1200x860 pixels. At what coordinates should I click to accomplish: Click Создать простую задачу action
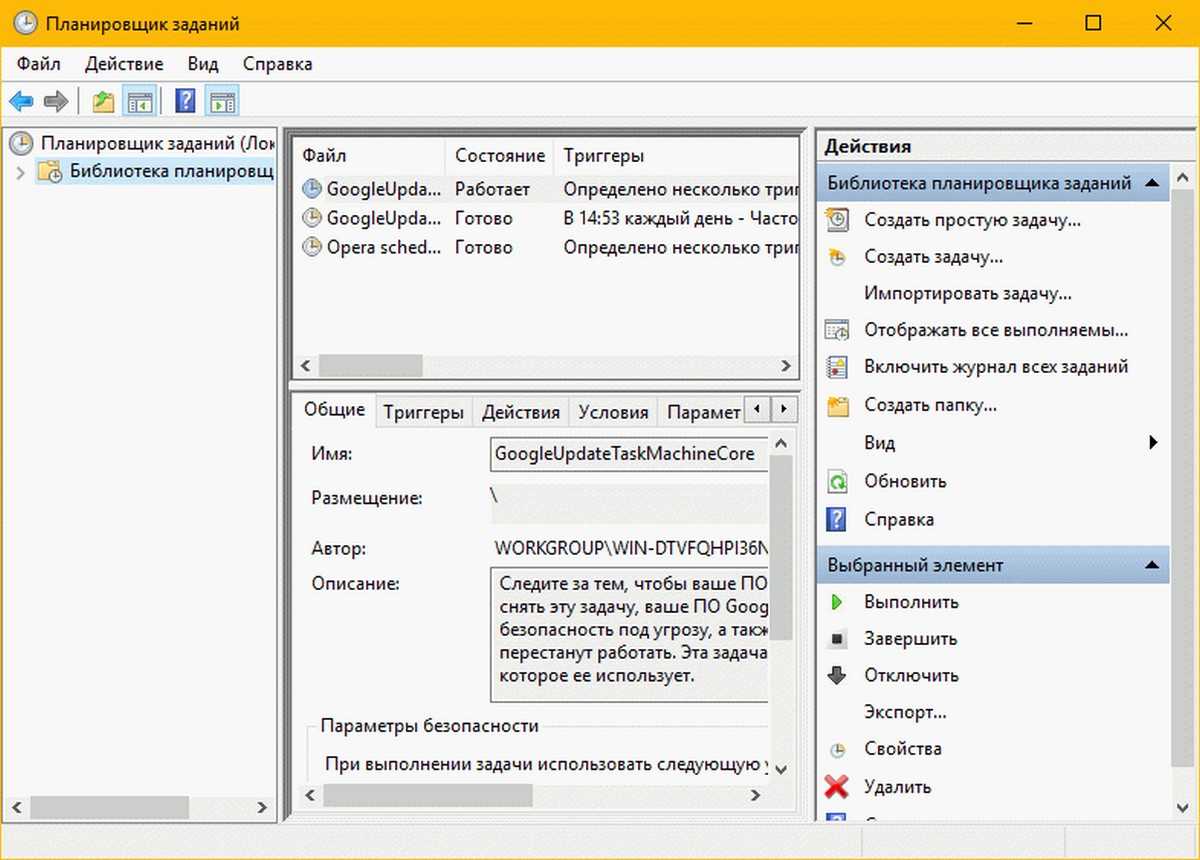click(972, 220)
